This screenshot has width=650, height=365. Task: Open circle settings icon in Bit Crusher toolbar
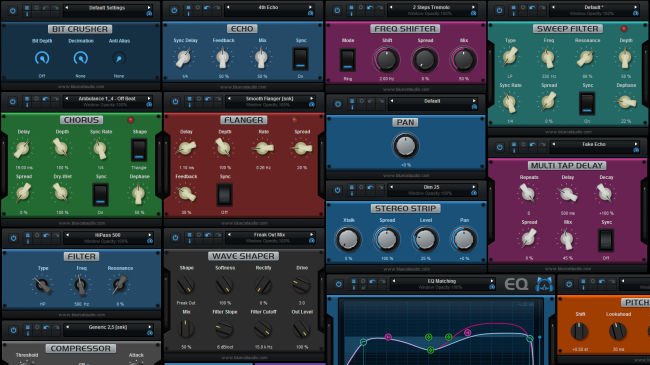(x=36, y=8)
